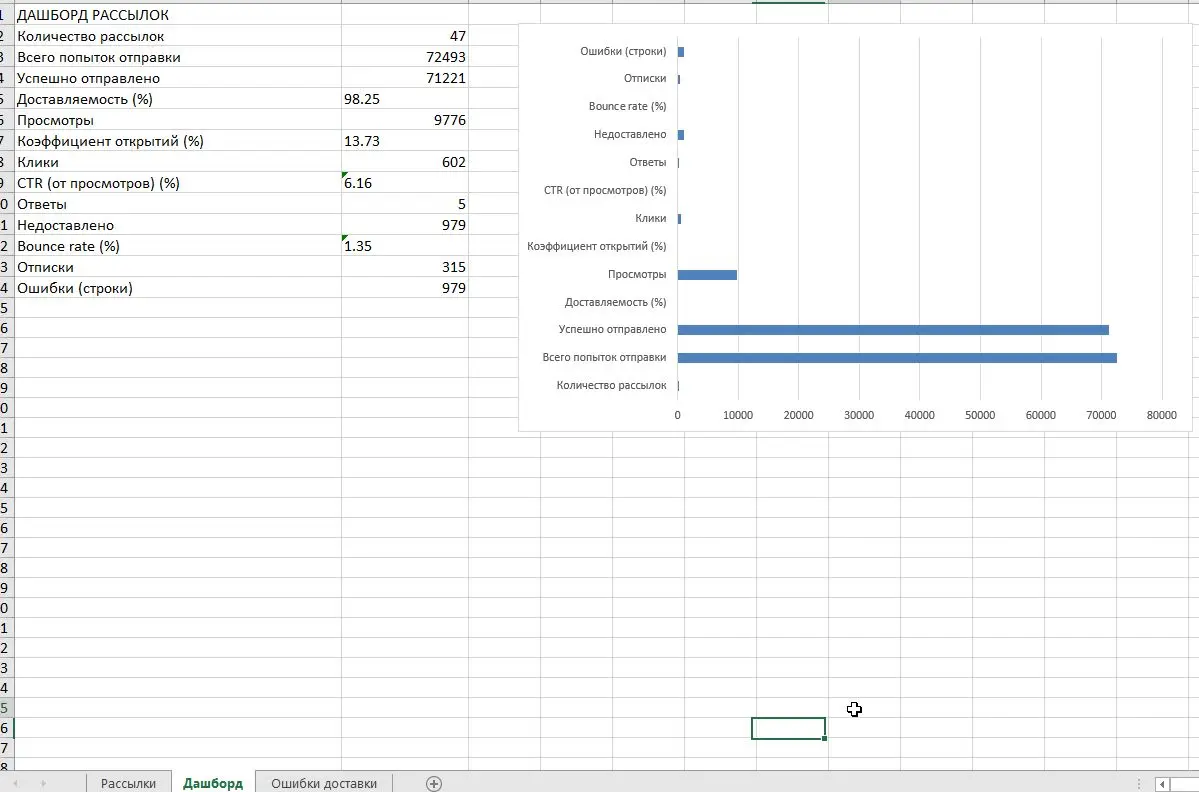Click the cell with value 72493
This screenshot has width=1199, height=792.
point(404,57)
